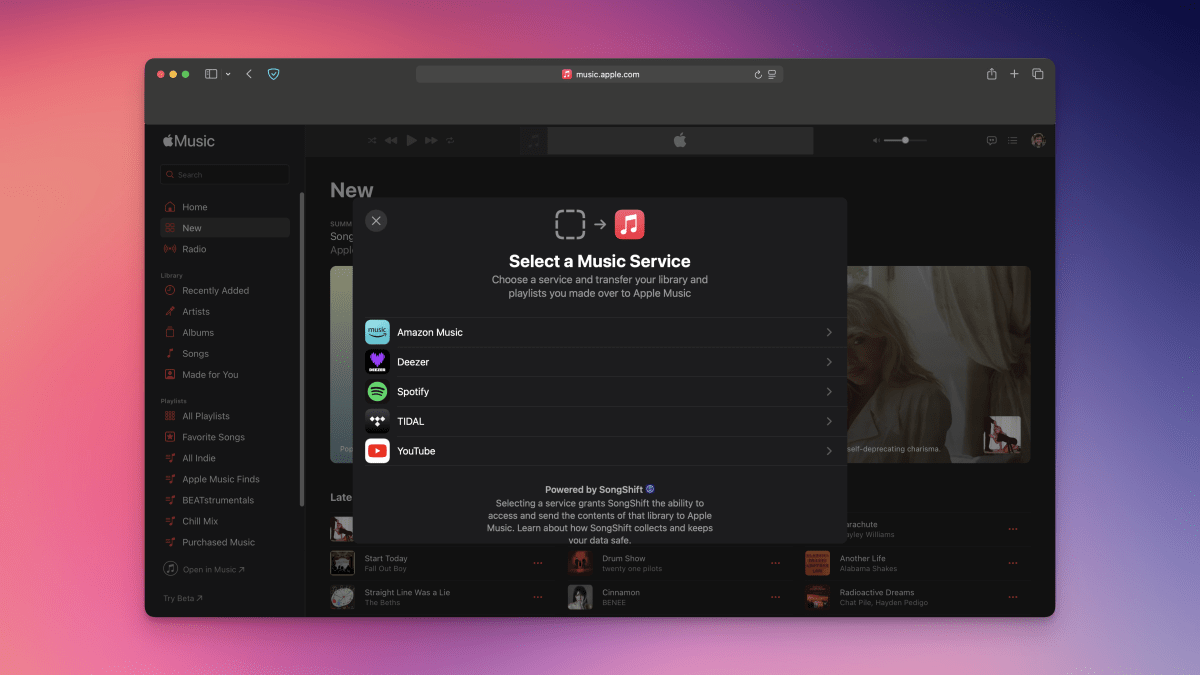Viewport: 1200px width, 675px height.
Task: Click the privacy shield icon in toolbar
Action: tap(273, 74)
